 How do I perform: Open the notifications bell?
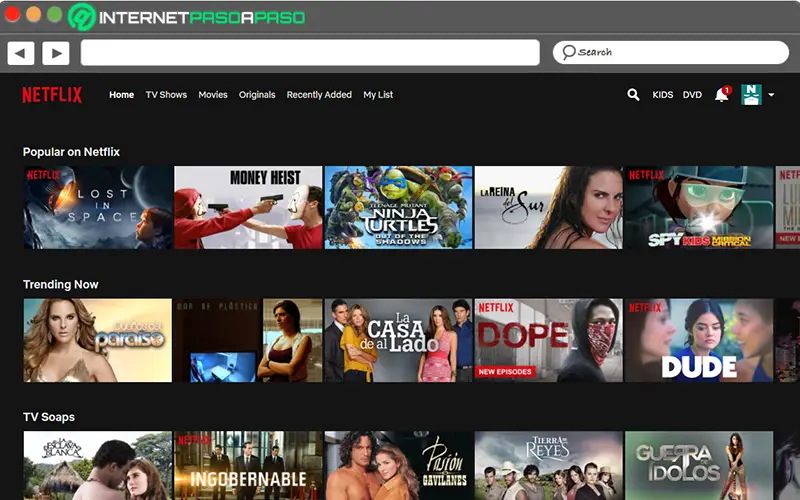tap(722, 94)
